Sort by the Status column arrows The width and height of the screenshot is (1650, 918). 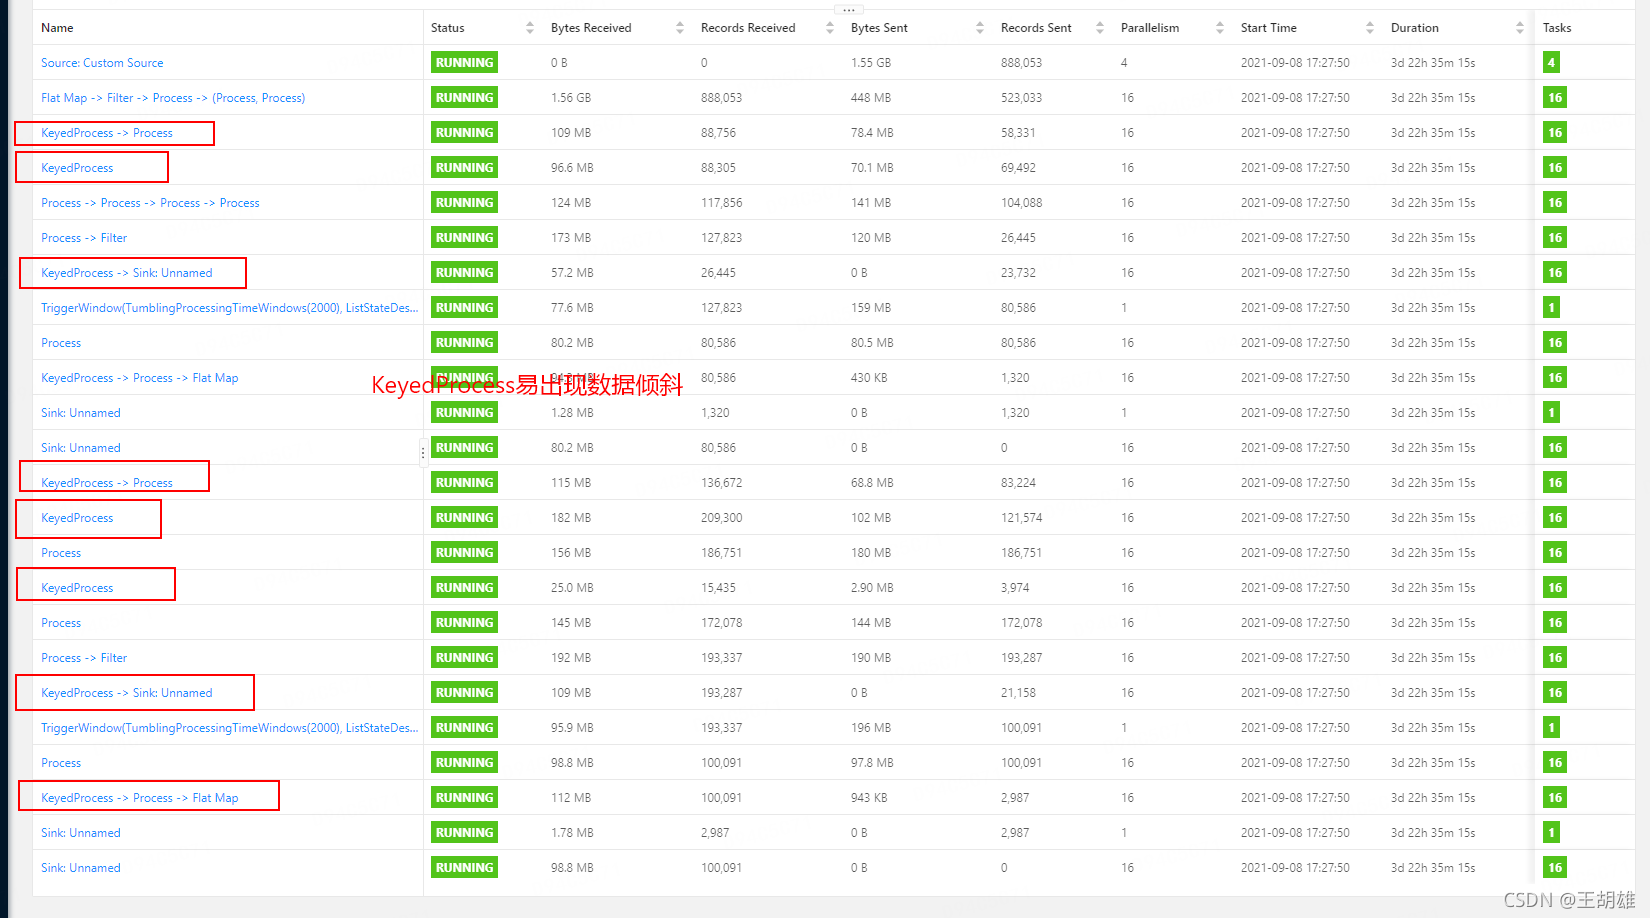pyautogui.click(x=530, y=28)
